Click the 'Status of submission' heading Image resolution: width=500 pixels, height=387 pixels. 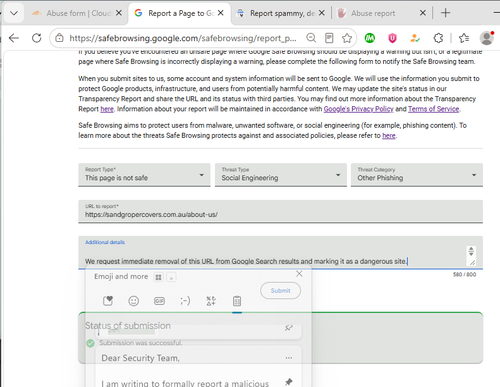[128, 326]
